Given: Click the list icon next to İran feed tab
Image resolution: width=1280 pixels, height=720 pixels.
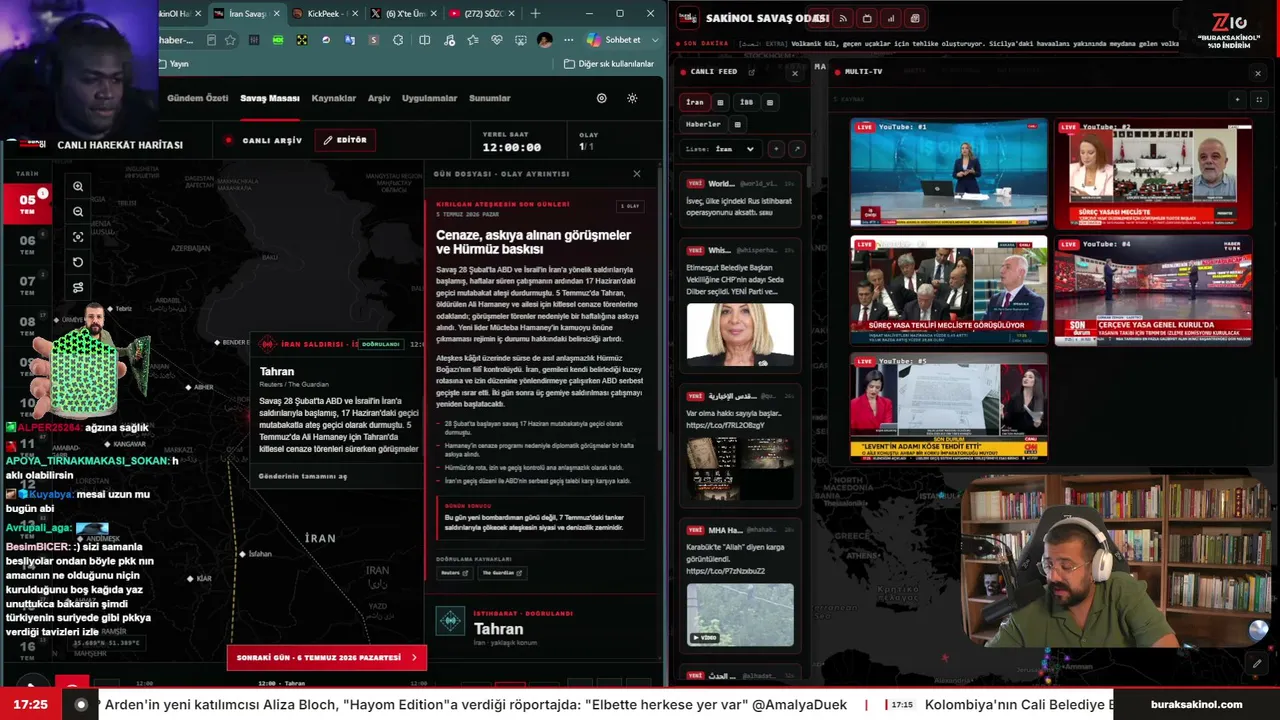Looking at the screenshot, I should (x=720, y=102).
